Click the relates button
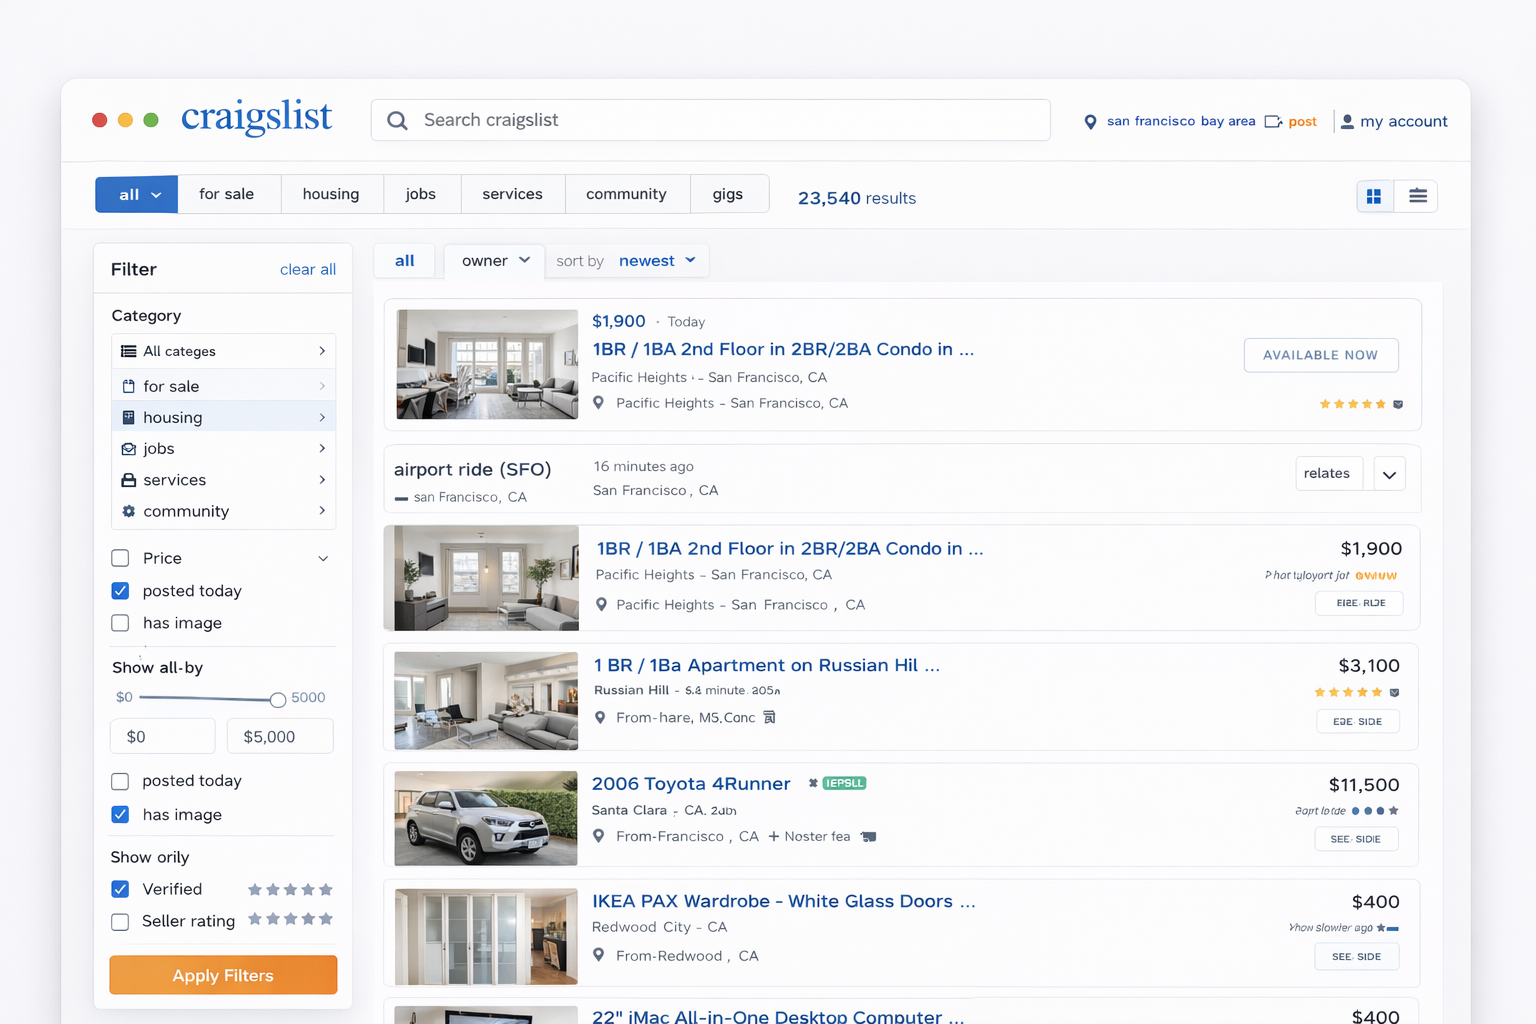The image size is (1536, 1024). (x=1328, y=474)
